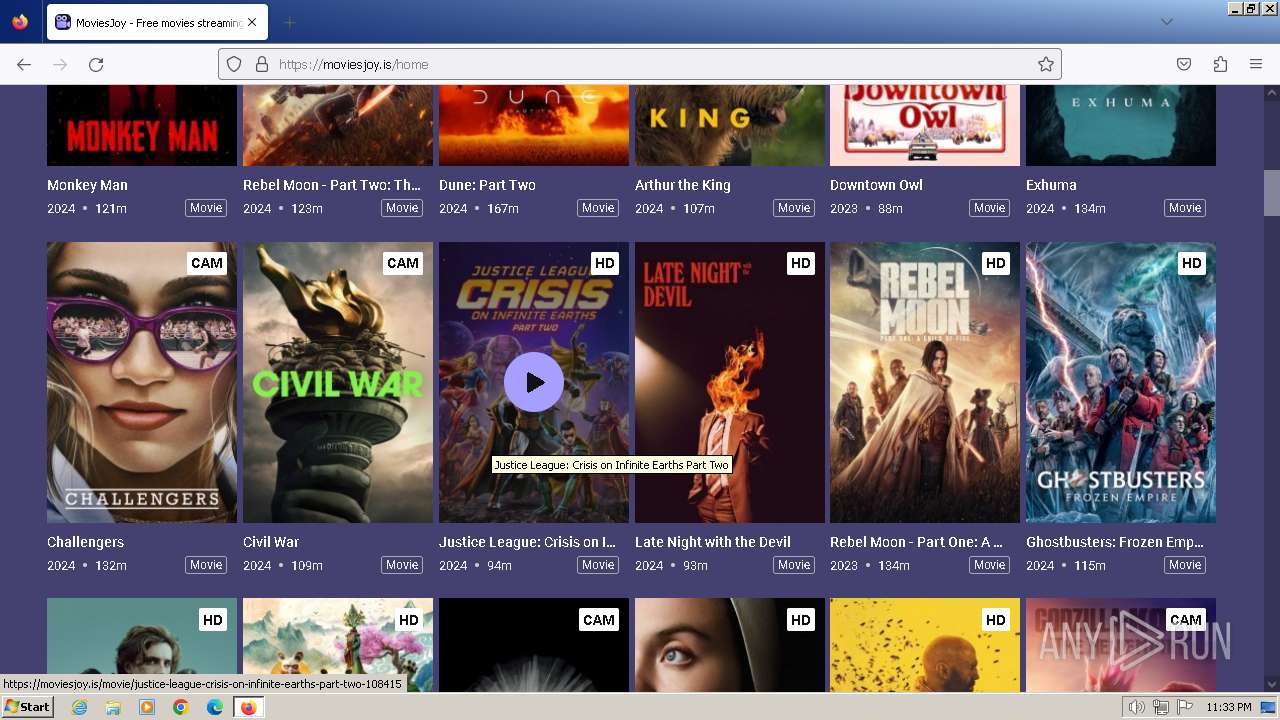The image size is (1280, 720).
Task: Click the Movie tag under Late Night with the Devil
Action: click(x=794, y=565)
